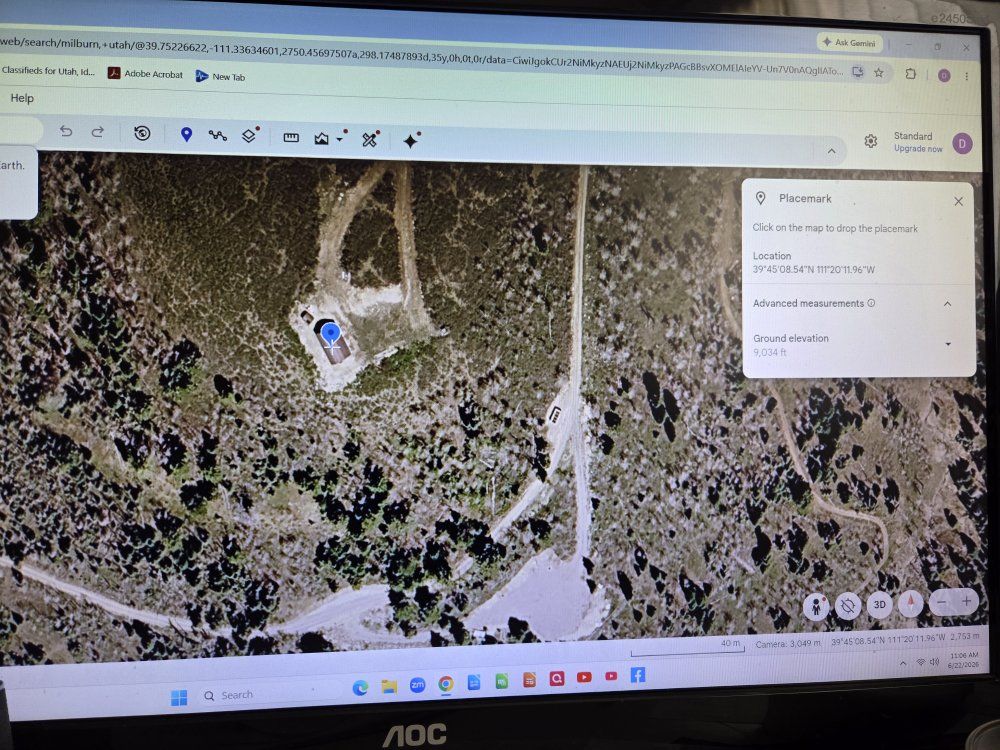Image resolution: width=1000 pixels, height=750 pixels.
Task: Click the red compass north button
Action: coord(910,603)
